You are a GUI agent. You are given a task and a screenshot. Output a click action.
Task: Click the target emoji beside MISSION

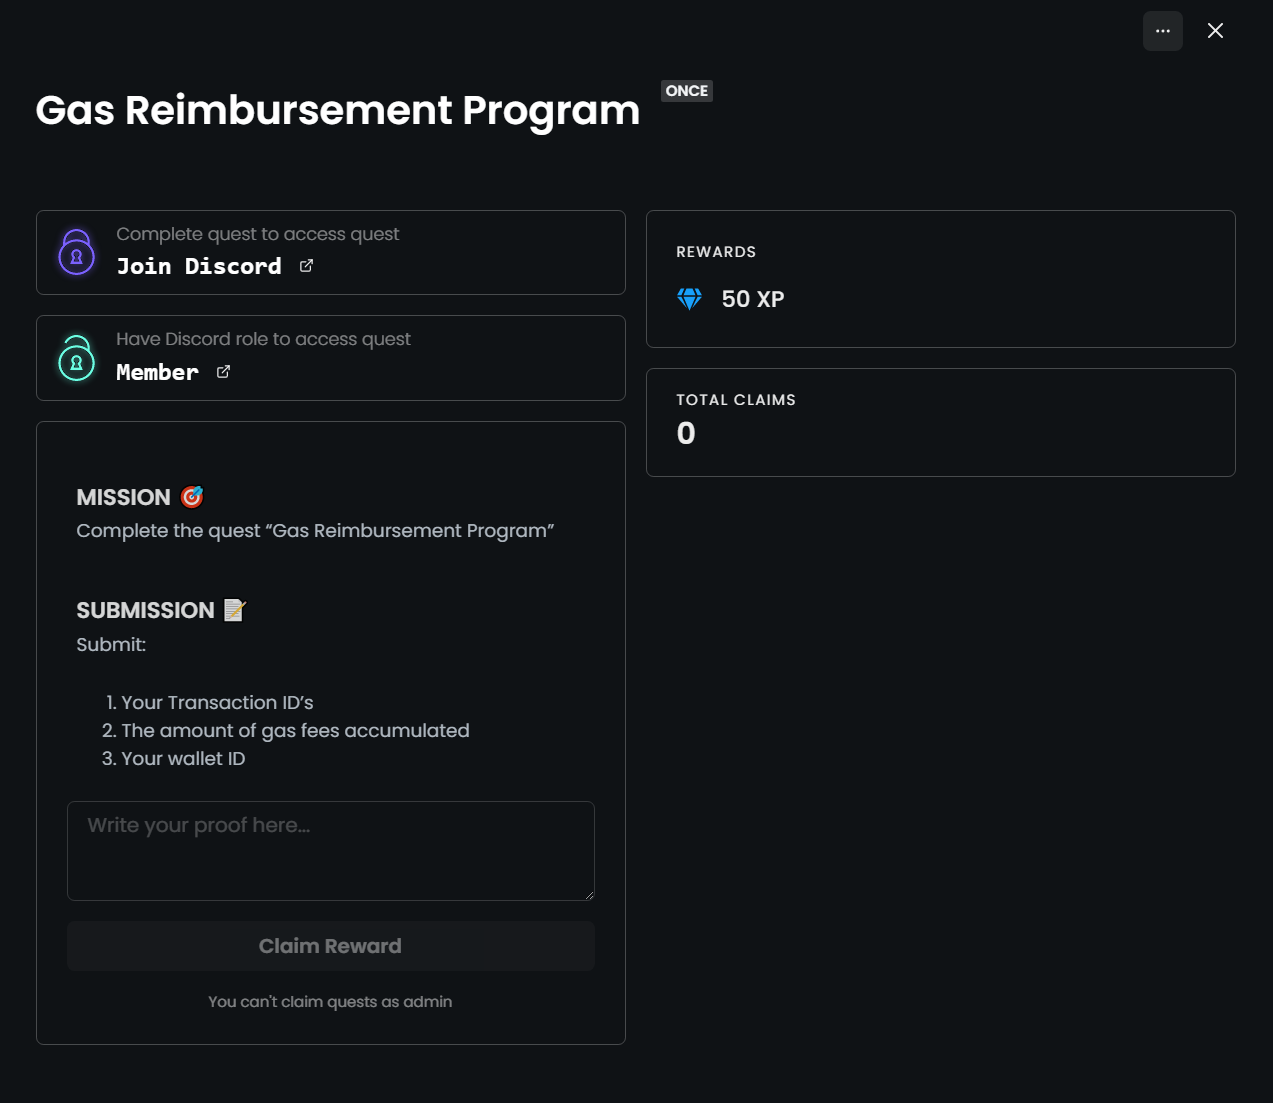[192, 497]
